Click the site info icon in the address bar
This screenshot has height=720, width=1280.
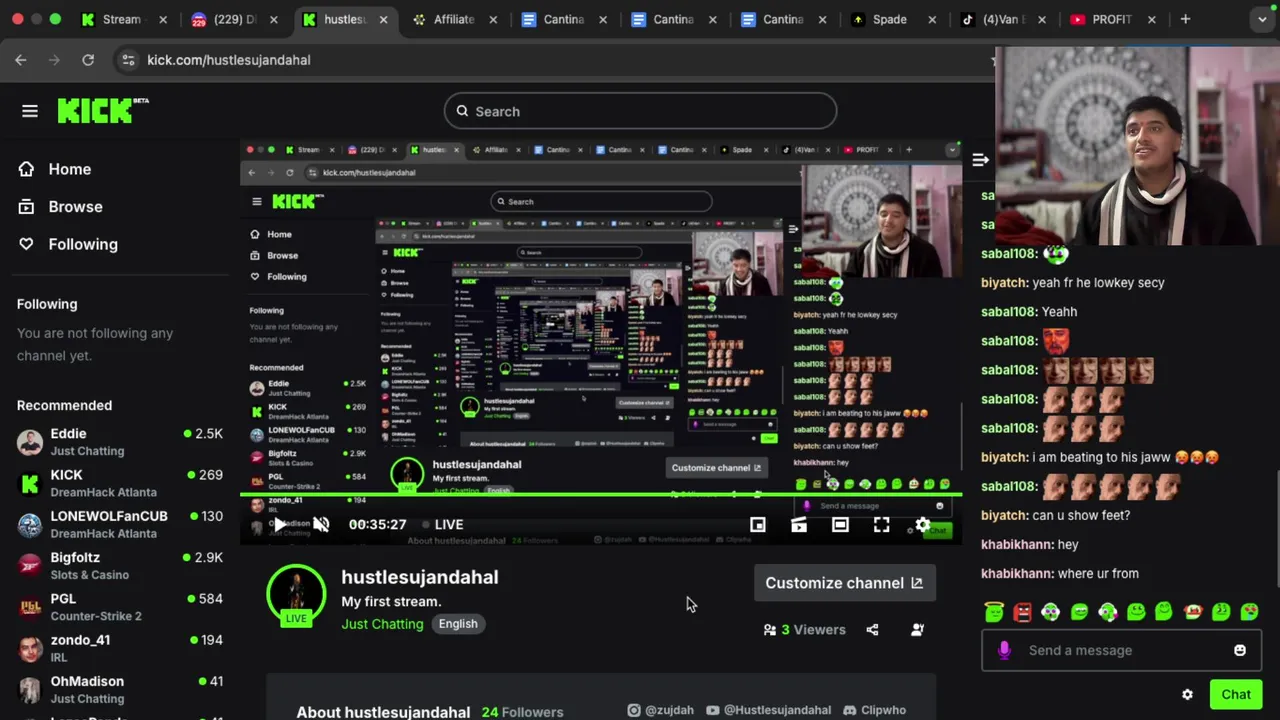128,60
